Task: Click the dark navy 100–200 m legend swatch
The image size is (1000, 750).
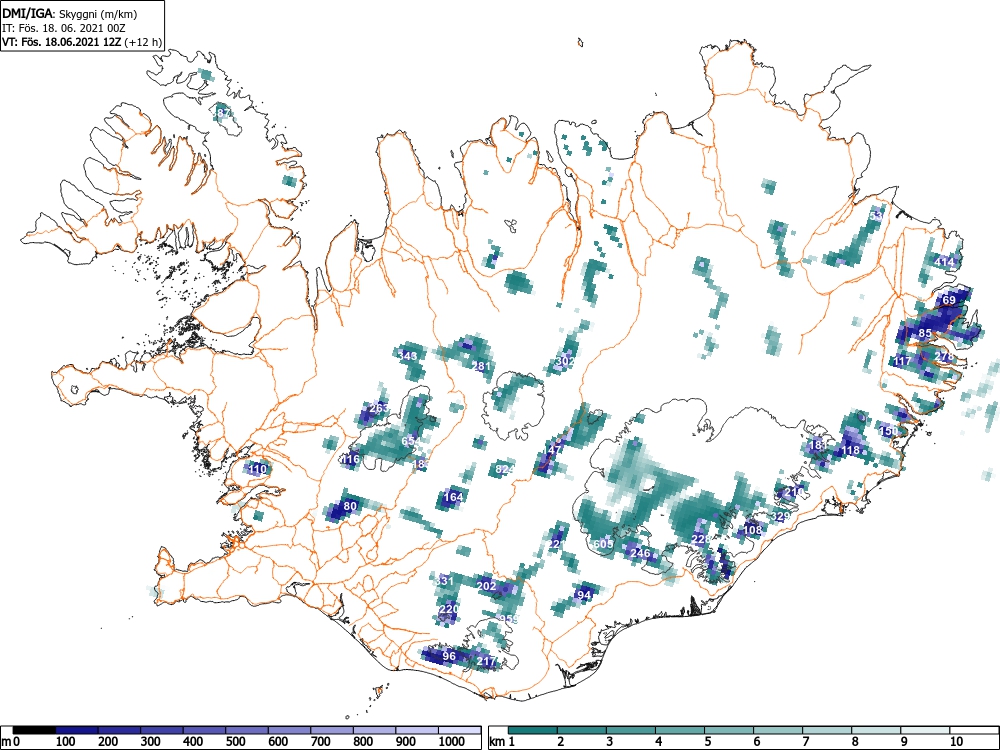Action: (77, 730)
